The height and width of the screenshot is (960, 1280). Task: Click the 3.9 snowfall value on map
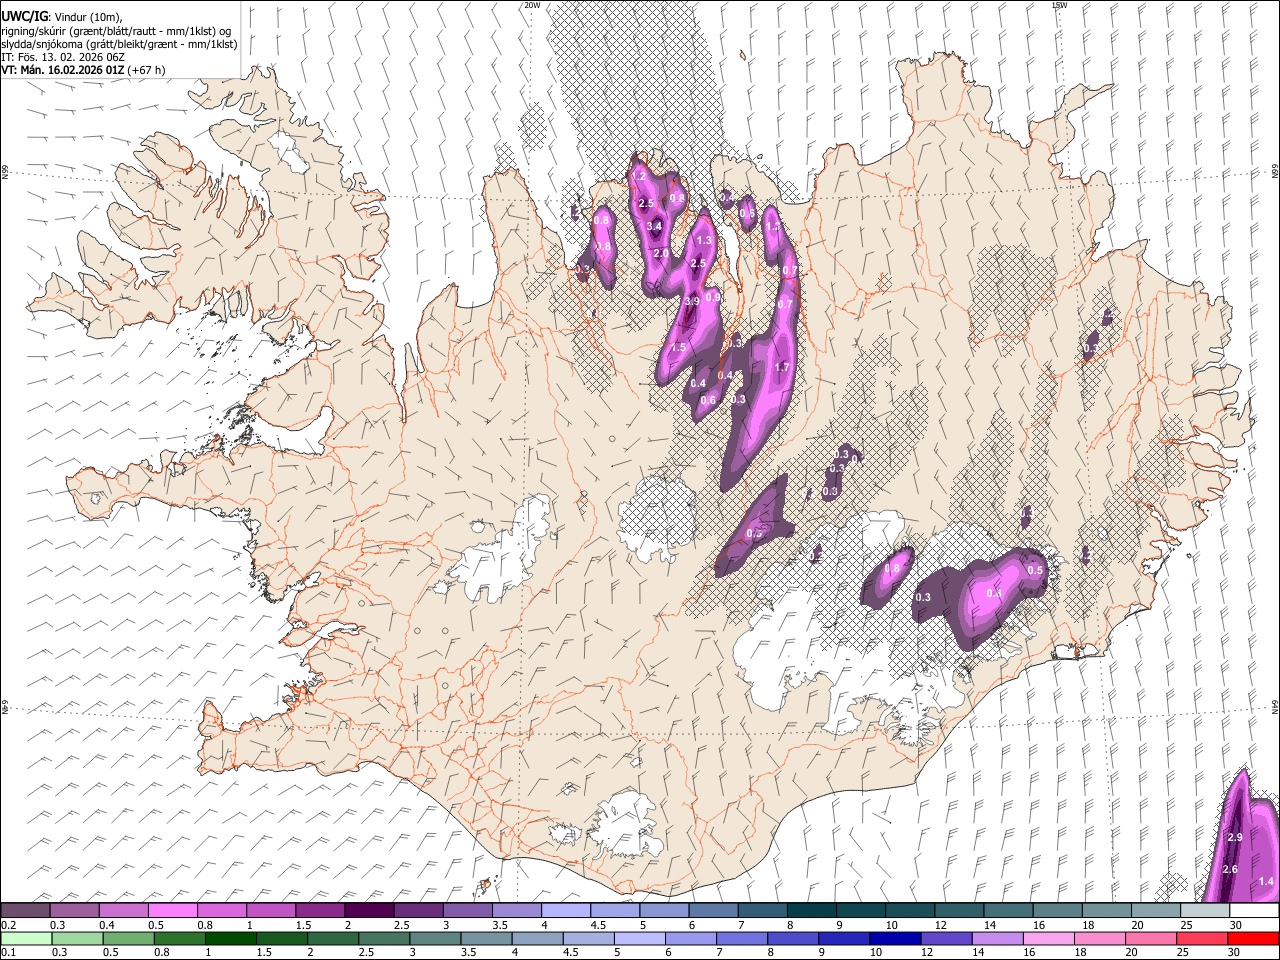tap(691, 301)
